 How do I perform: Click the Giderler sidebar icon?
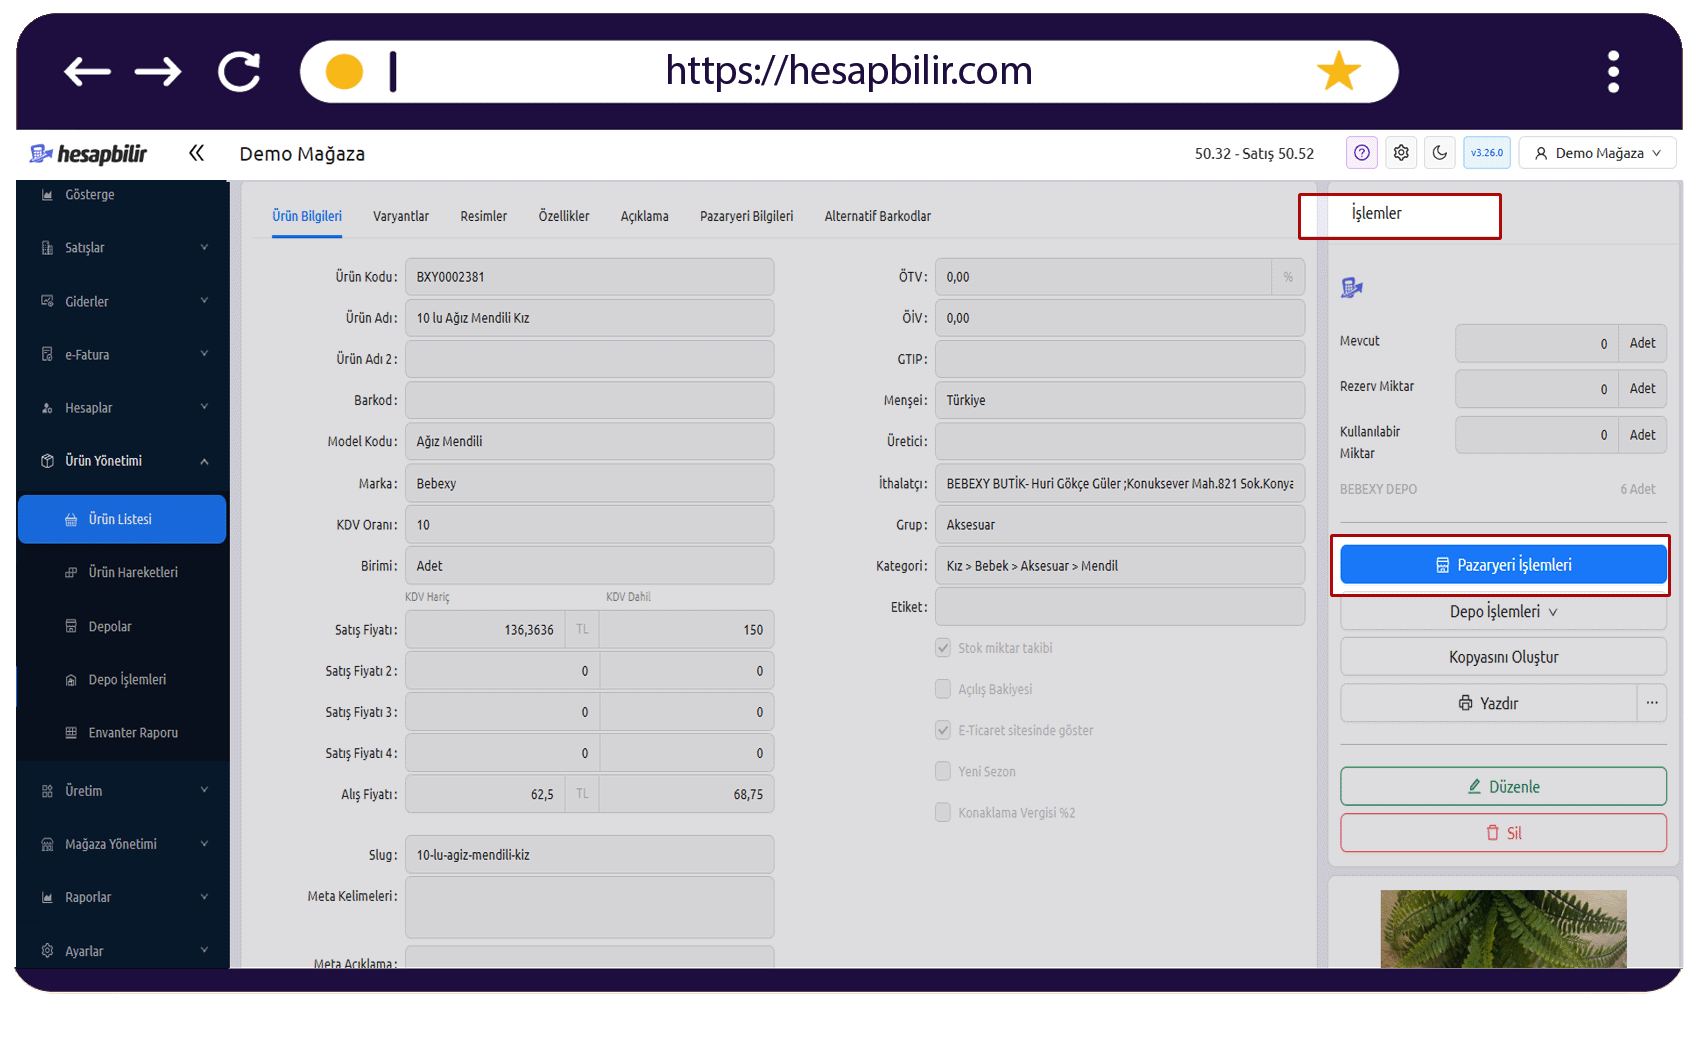click(x=47, y=301)
